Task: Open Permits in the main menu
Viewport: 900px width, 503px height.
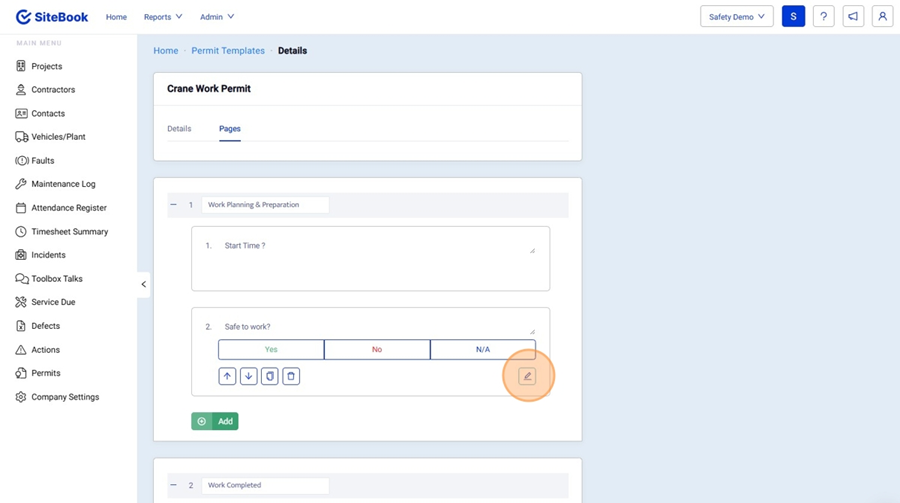Action: point(46,373)
